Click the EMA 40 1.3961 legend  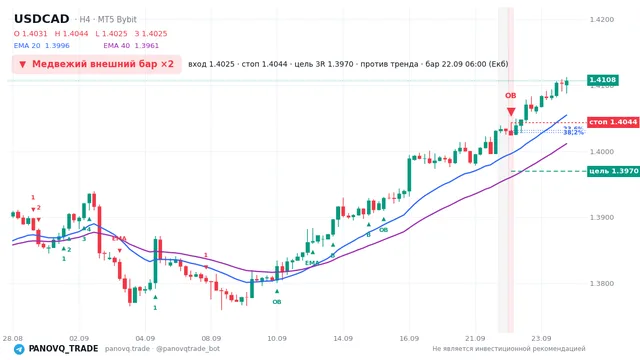tap(131, 45)
